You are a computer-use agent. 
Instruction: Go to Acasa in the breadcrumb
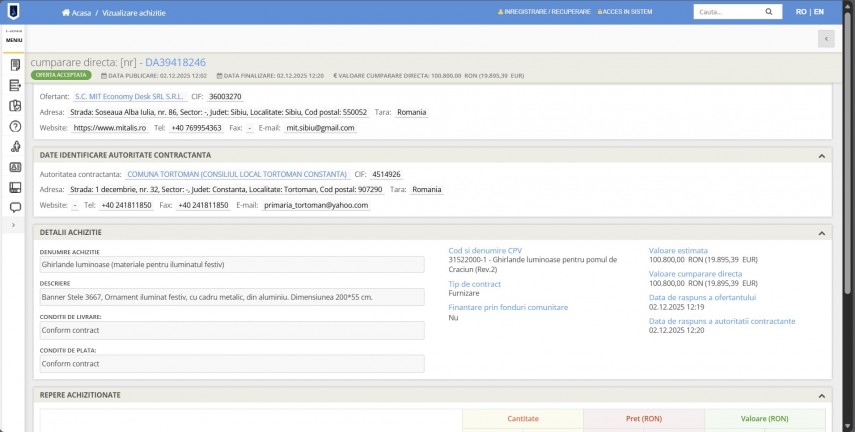pyautogui.click(x=80, y=12)
